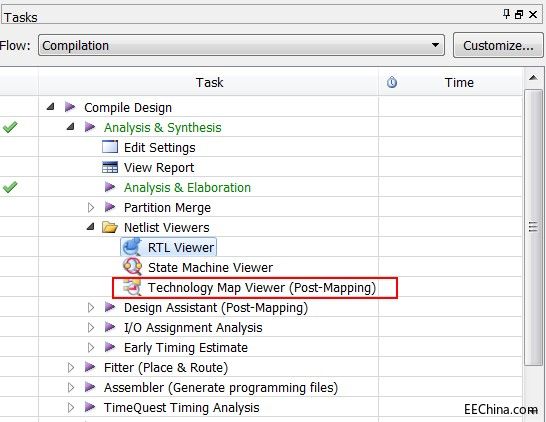Expand the Partition Merge node
Image resolution: width=546 pixels, height=422 pixels.
[91, 208]
